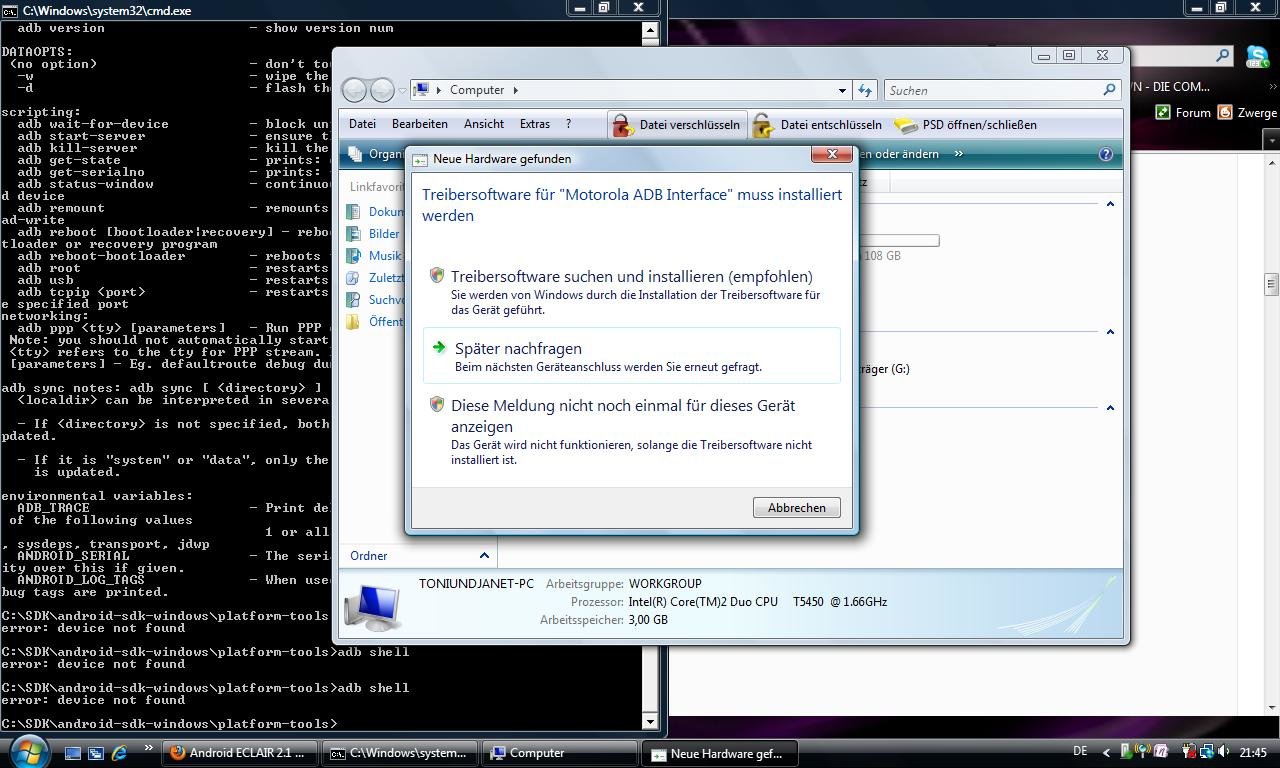The height and width of the screenshot is (768, 1280).
Task: Click Switch between windows quick launch icon
Action: point(96,753)
